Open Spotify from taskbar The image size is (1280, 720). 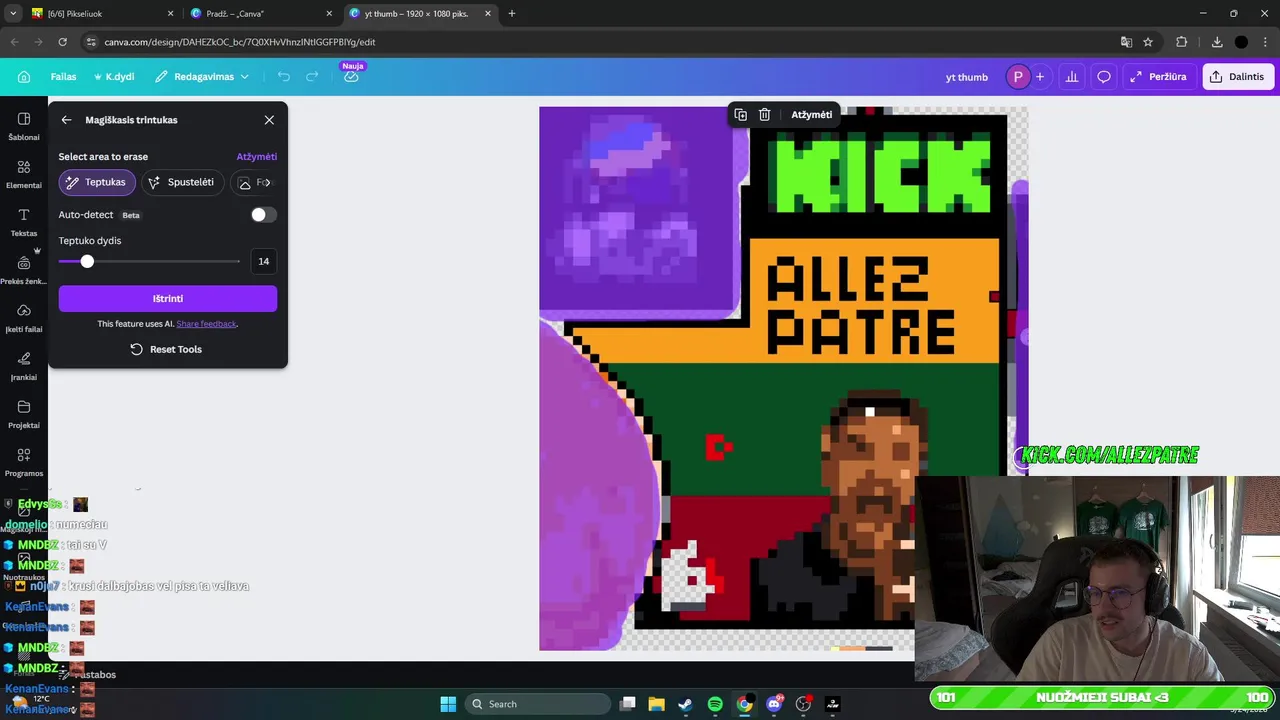715,704
